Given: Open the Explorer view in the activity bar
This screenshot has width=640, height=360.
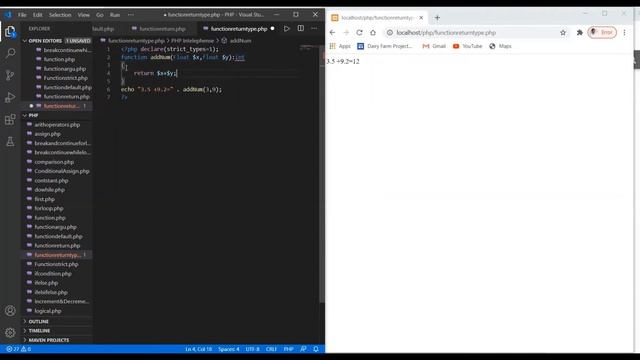Looking at the screenshot, I should (x=10, y=32).
